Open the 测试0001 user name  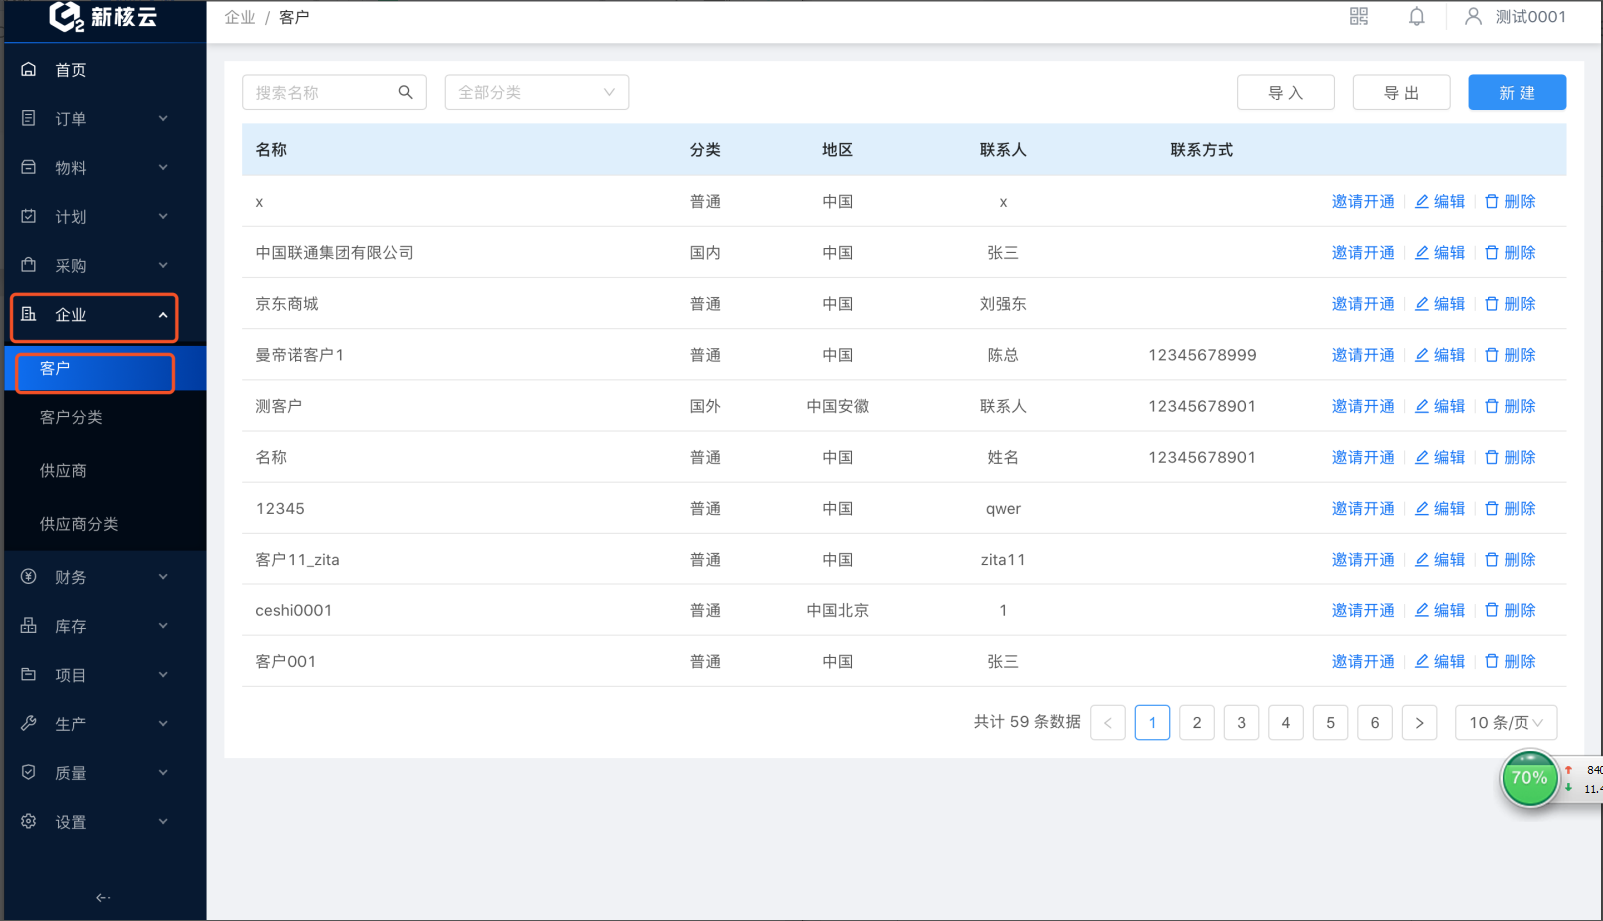[x=1531, y=16]
